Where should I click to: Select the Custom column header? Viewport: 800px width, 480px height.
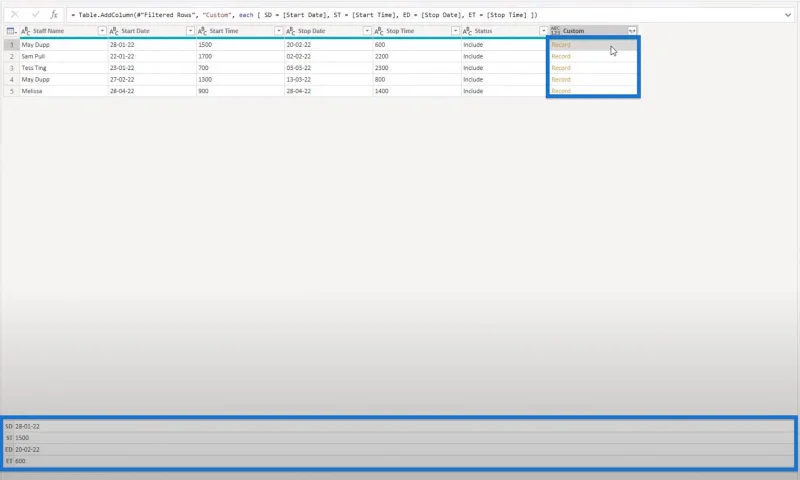pos(593,31)
